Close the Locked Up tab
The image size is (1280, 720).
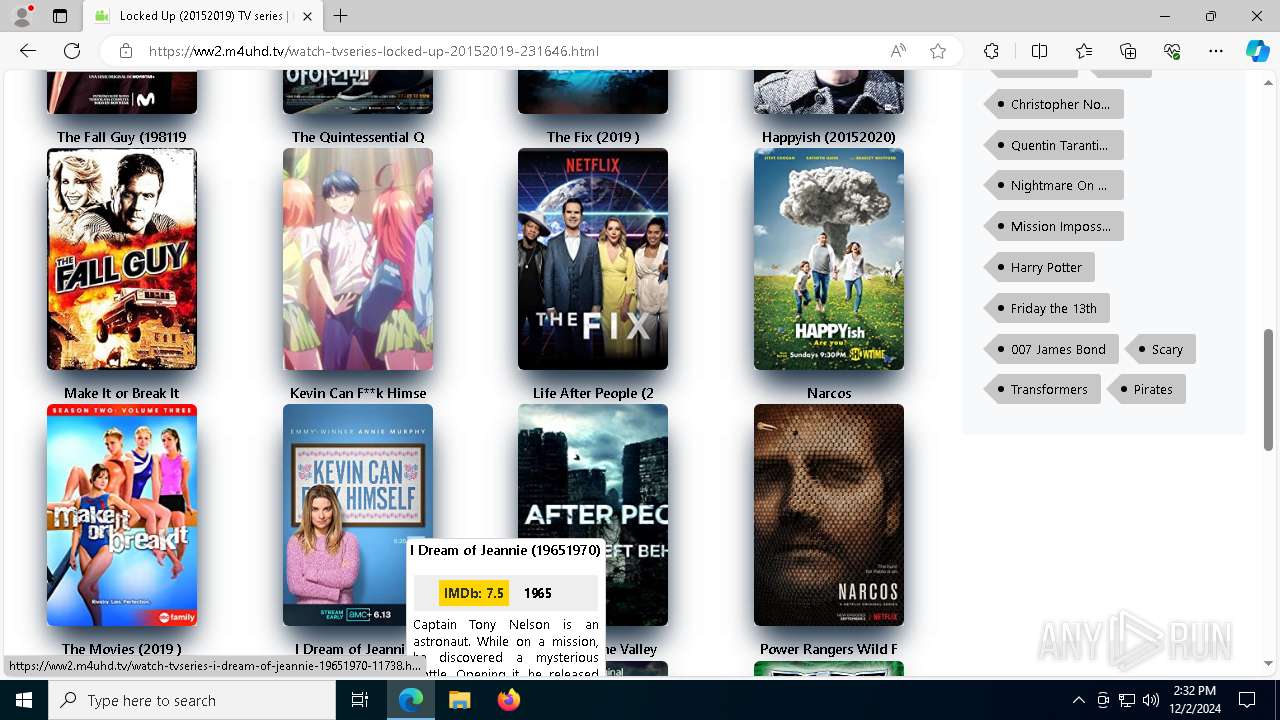[x=307, y=16]
